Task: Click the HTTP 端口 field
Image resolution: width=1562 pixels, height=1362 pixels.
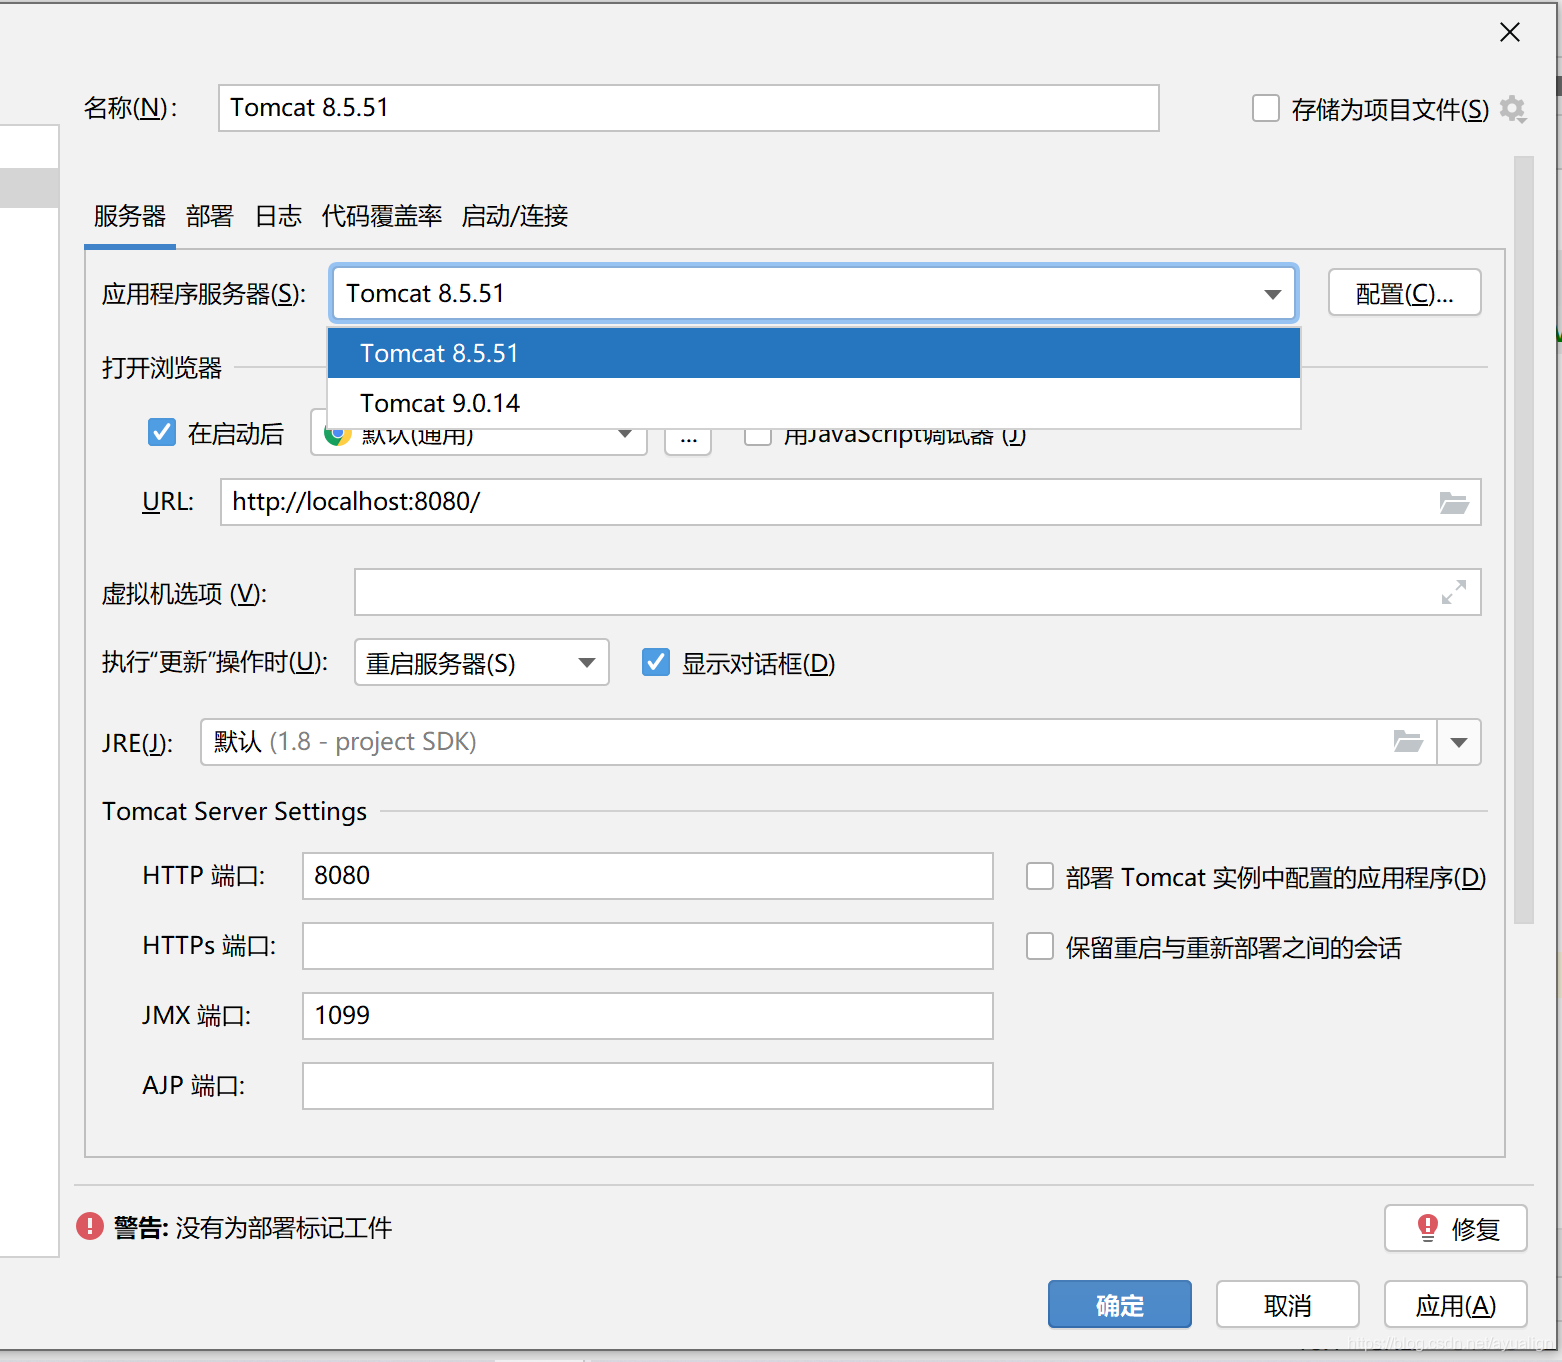Action: click(x=648, y=876)
